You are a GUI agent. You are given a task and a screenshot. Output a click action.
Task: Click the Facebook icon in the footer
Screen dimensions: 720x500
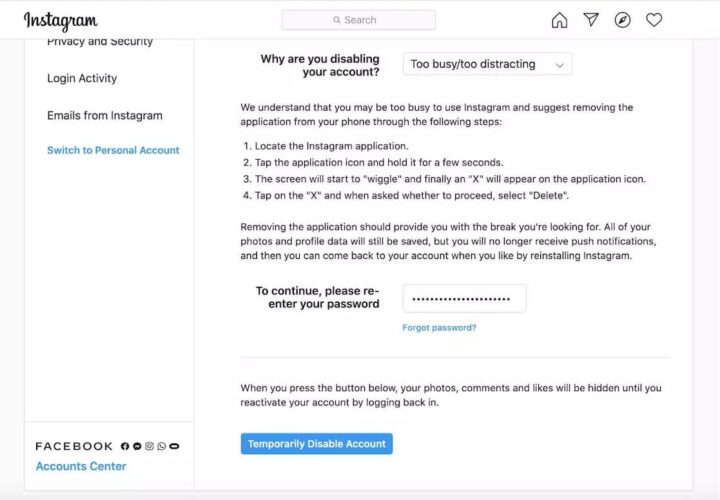[x=125, y=446]
